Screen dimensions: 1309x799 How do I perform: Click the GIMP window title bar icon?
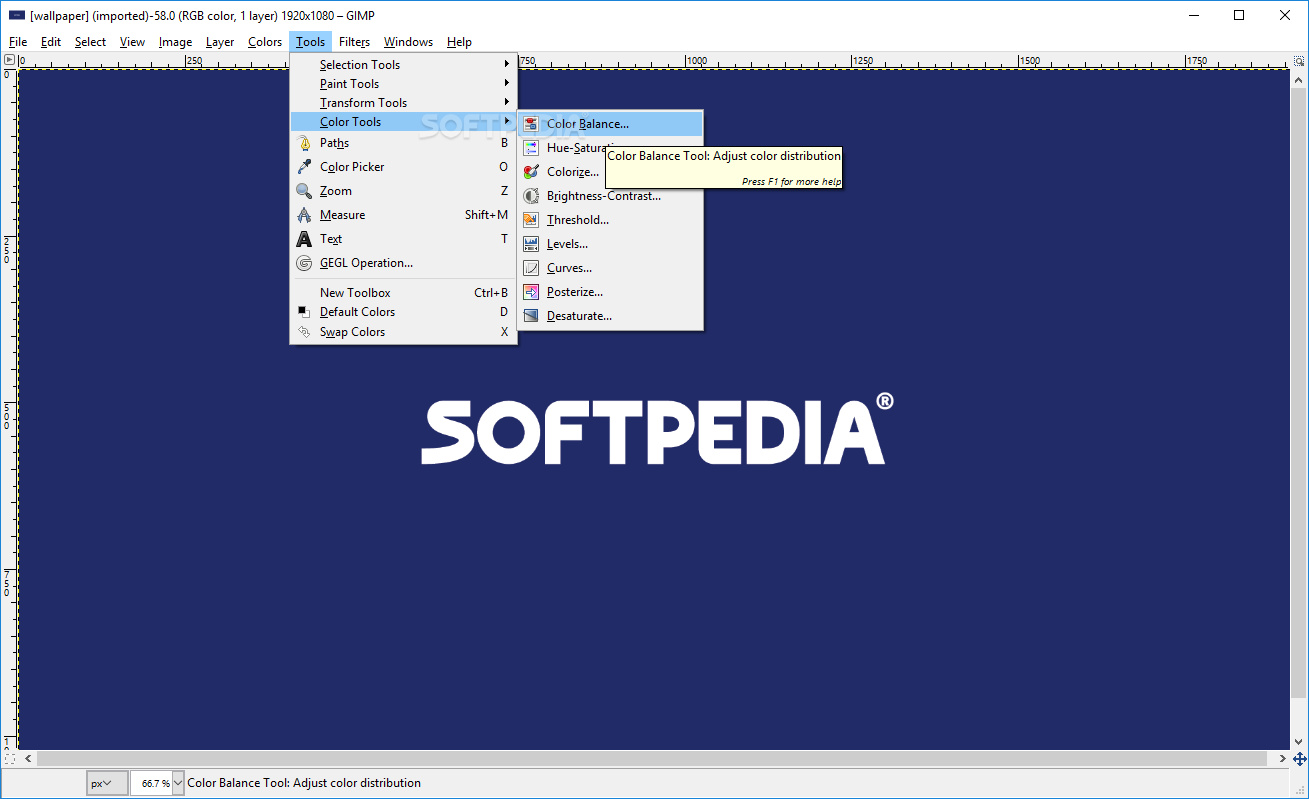click(17, 15)
